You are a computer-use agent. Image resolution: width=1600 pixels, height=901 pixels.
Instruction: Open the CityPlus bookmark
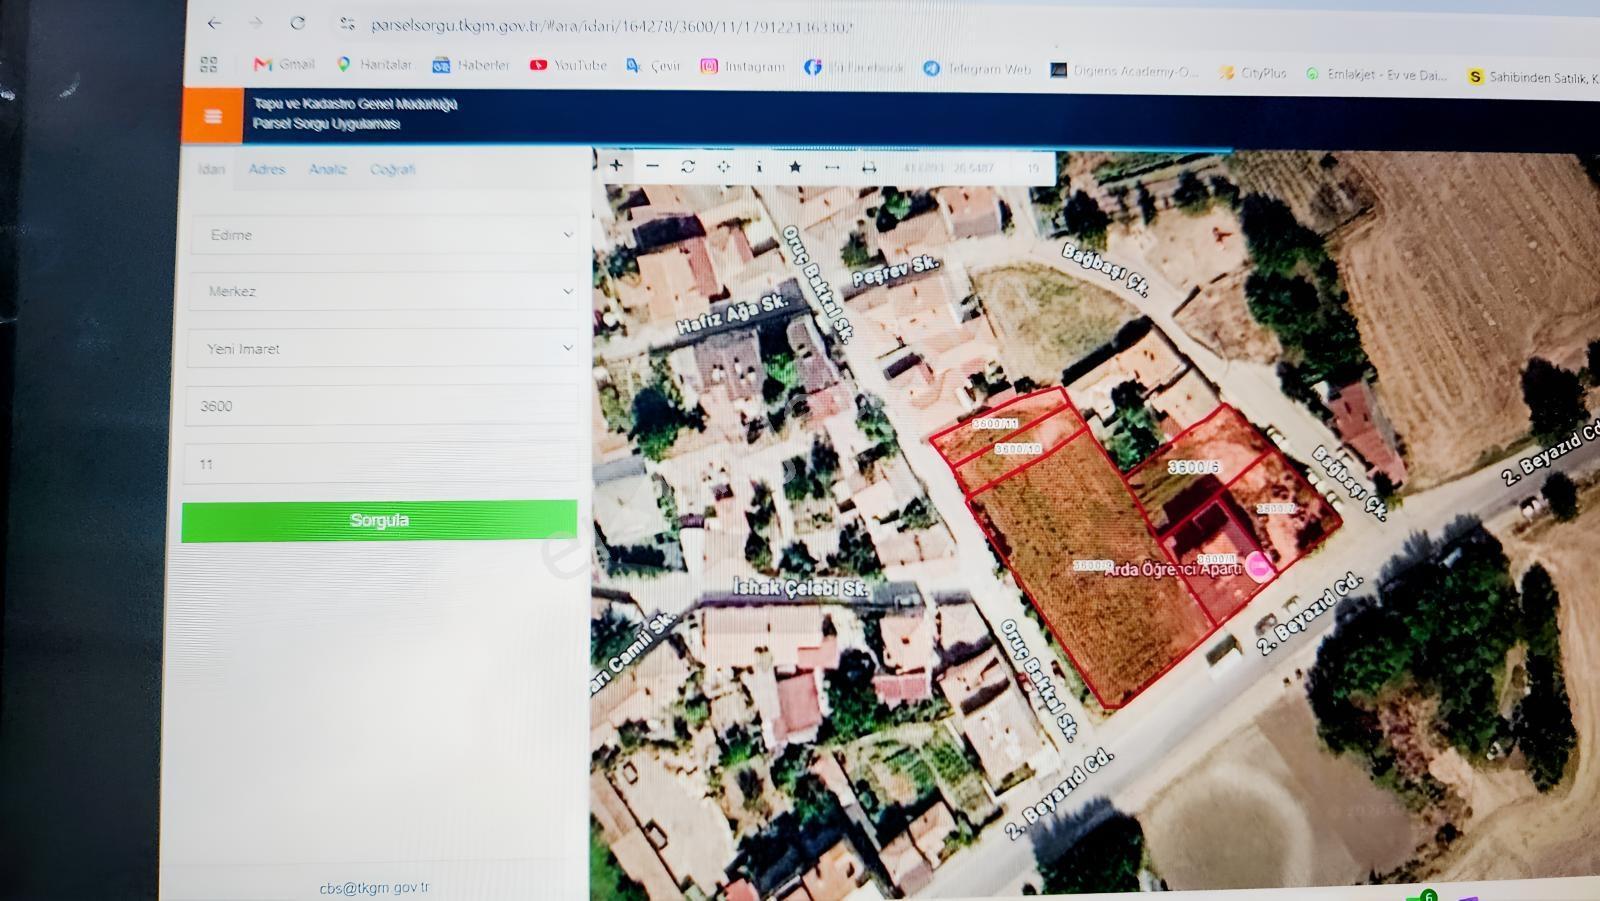pos(1252,73)
